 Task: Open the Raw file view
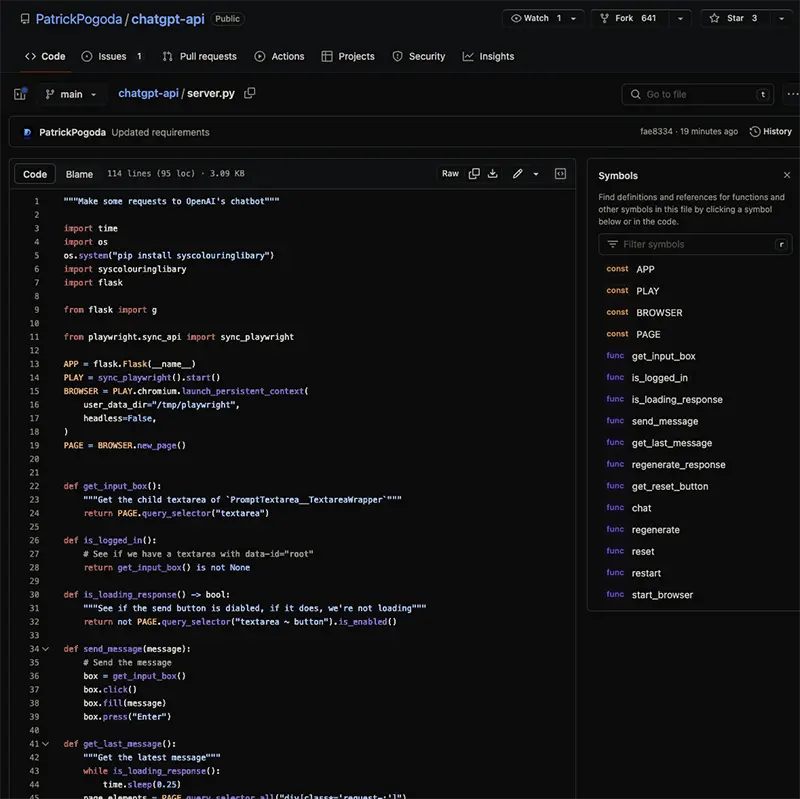[x=450, y=174]
